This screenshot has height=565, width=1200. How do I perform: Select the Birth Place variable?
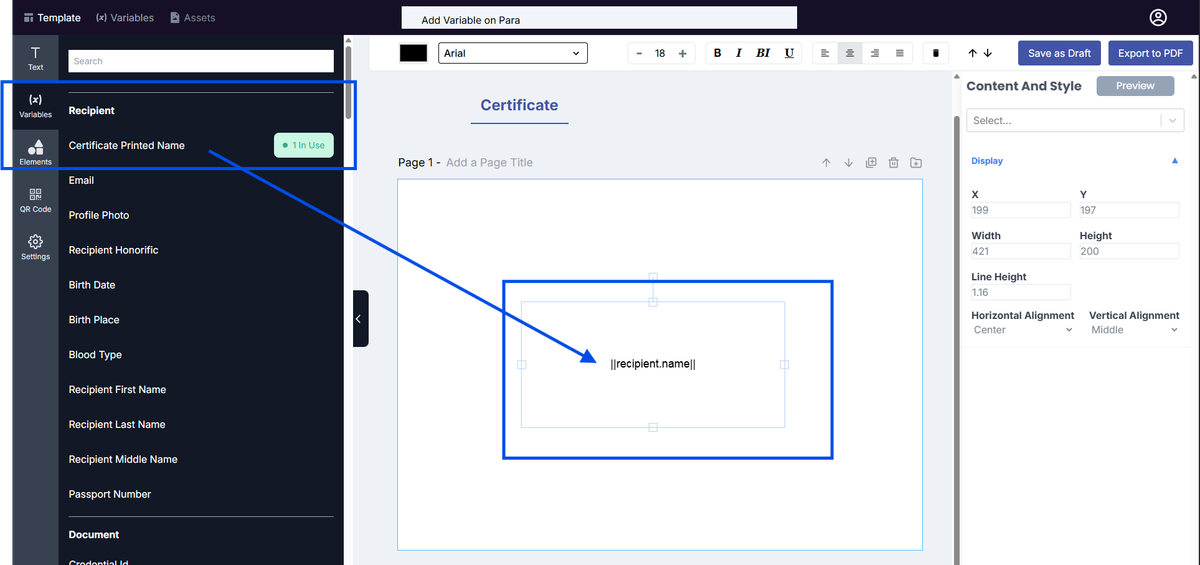[94, 320]
